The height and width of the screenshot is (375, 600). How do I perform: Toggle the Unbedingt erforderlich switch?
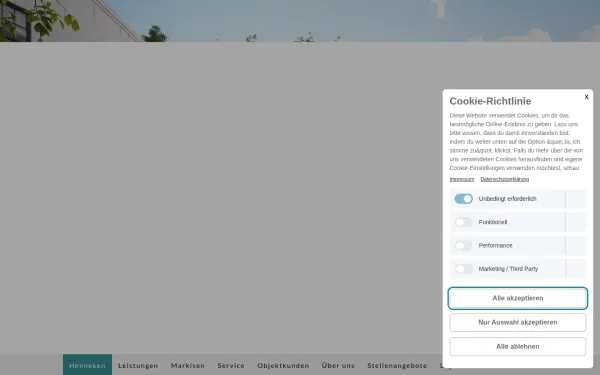[x=463, y=199]
